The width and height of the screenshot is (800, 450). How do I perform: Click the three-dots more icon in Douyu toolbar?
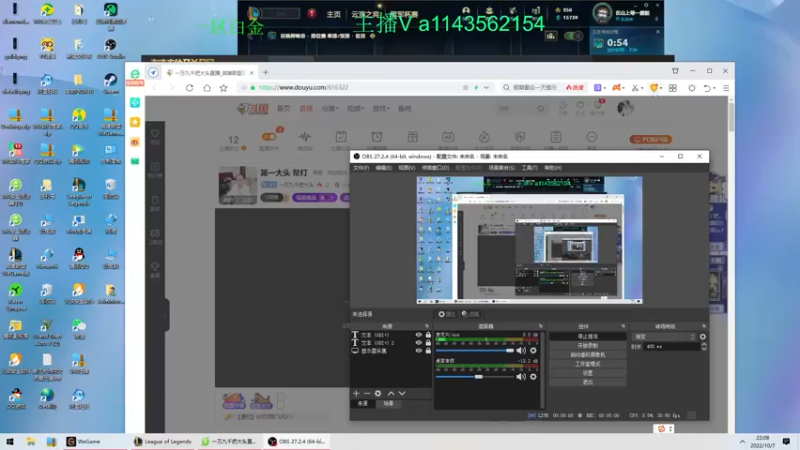(591, 137)
